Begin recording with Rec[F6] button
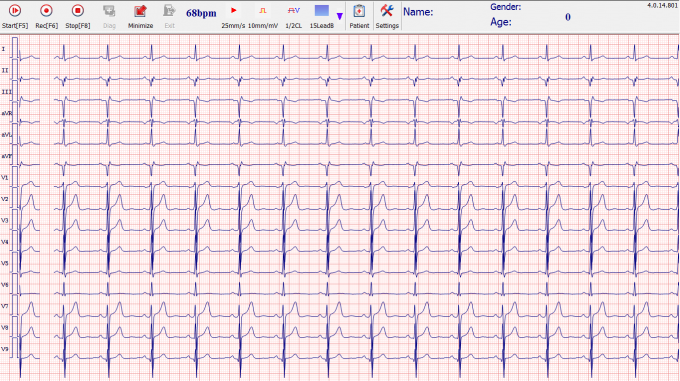680x381 pixels. [46, 16]
